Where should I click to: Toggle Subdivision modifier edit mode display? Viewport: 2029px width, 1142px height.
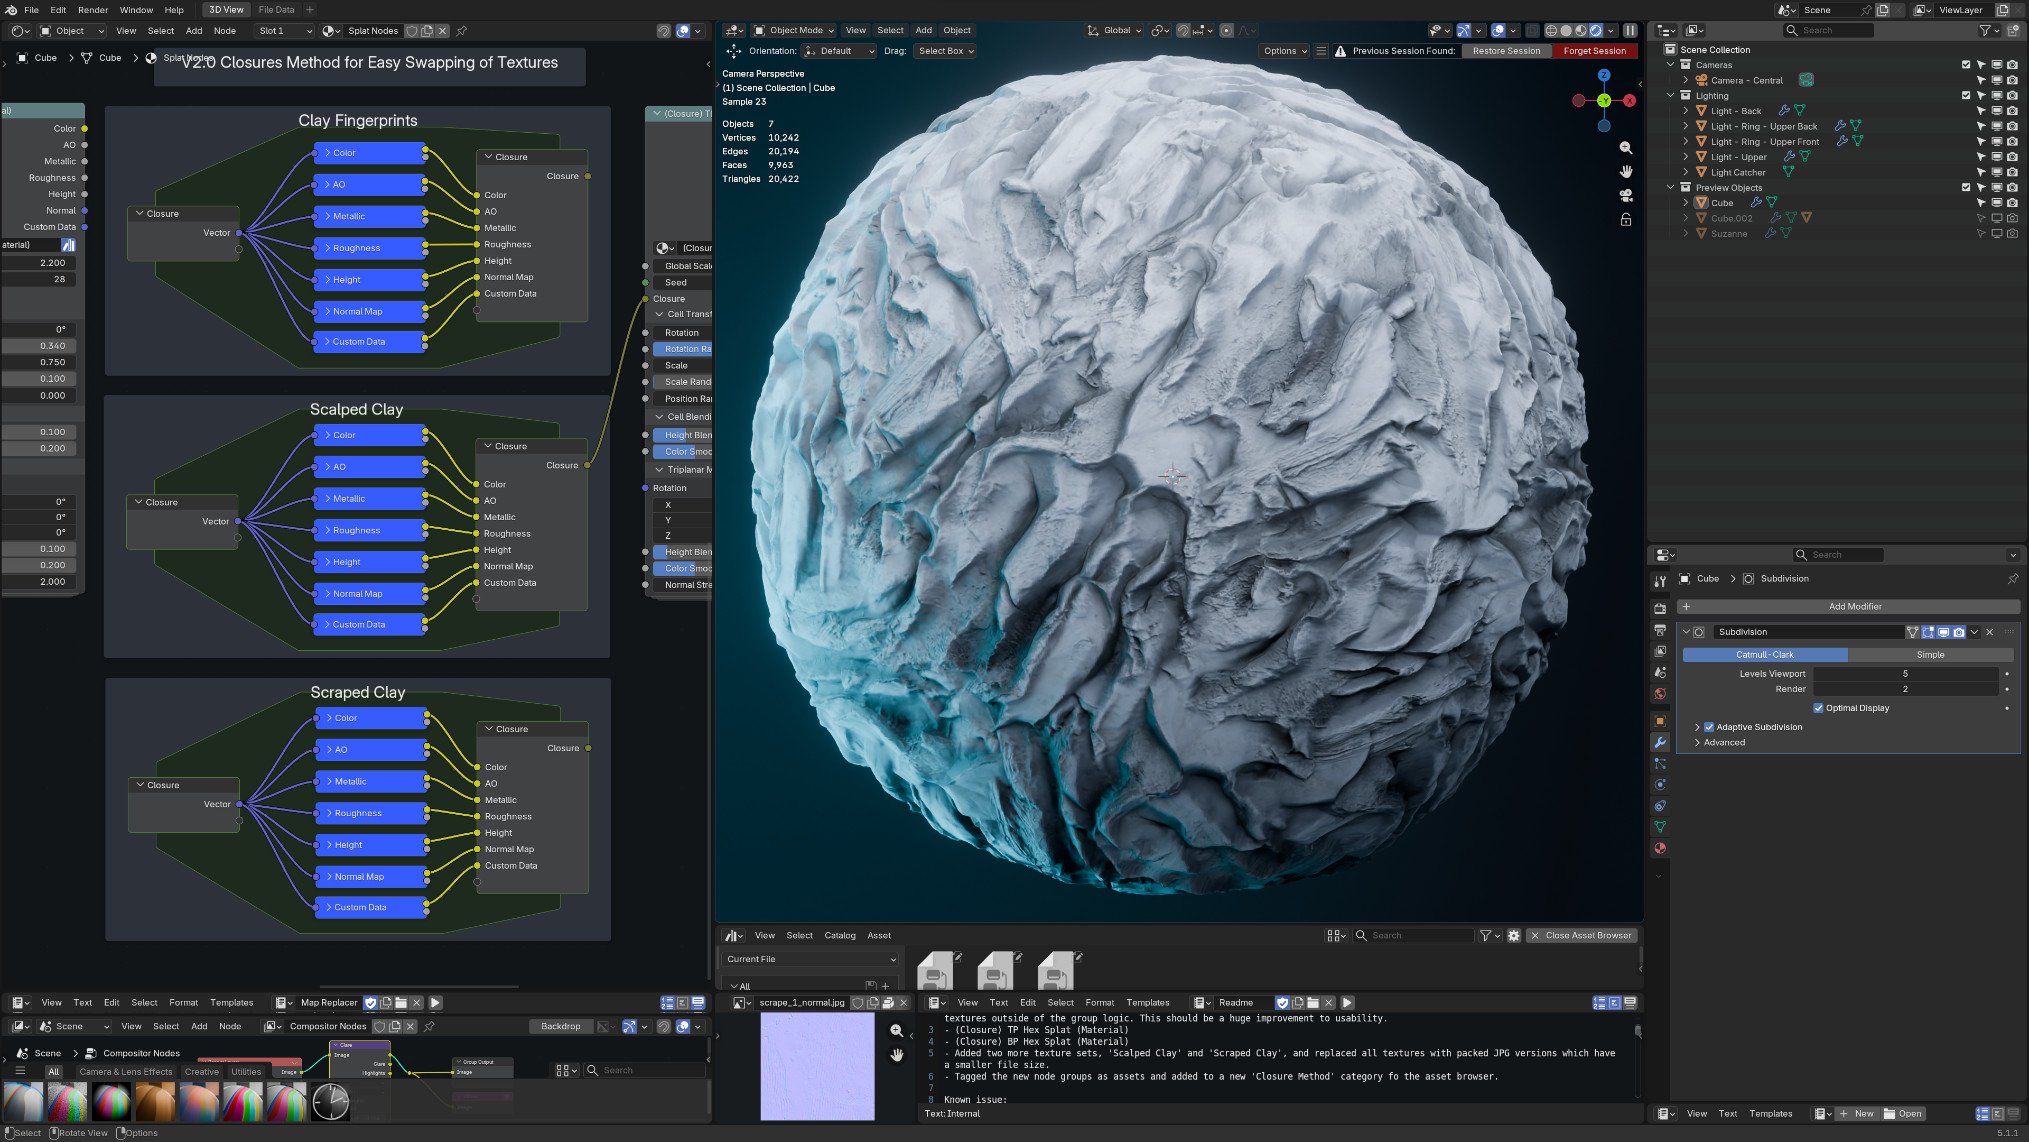(x=1928, y=632)
